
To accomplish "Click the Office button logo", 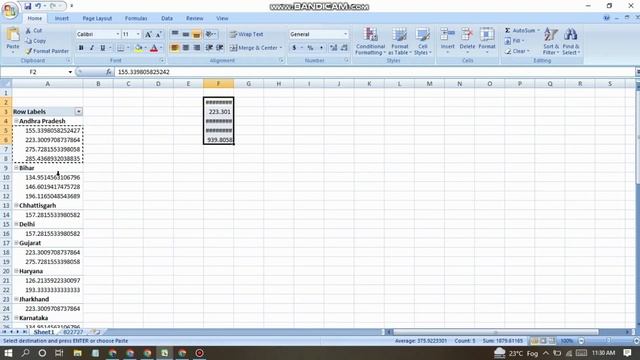I will click(x=9, y=10).
